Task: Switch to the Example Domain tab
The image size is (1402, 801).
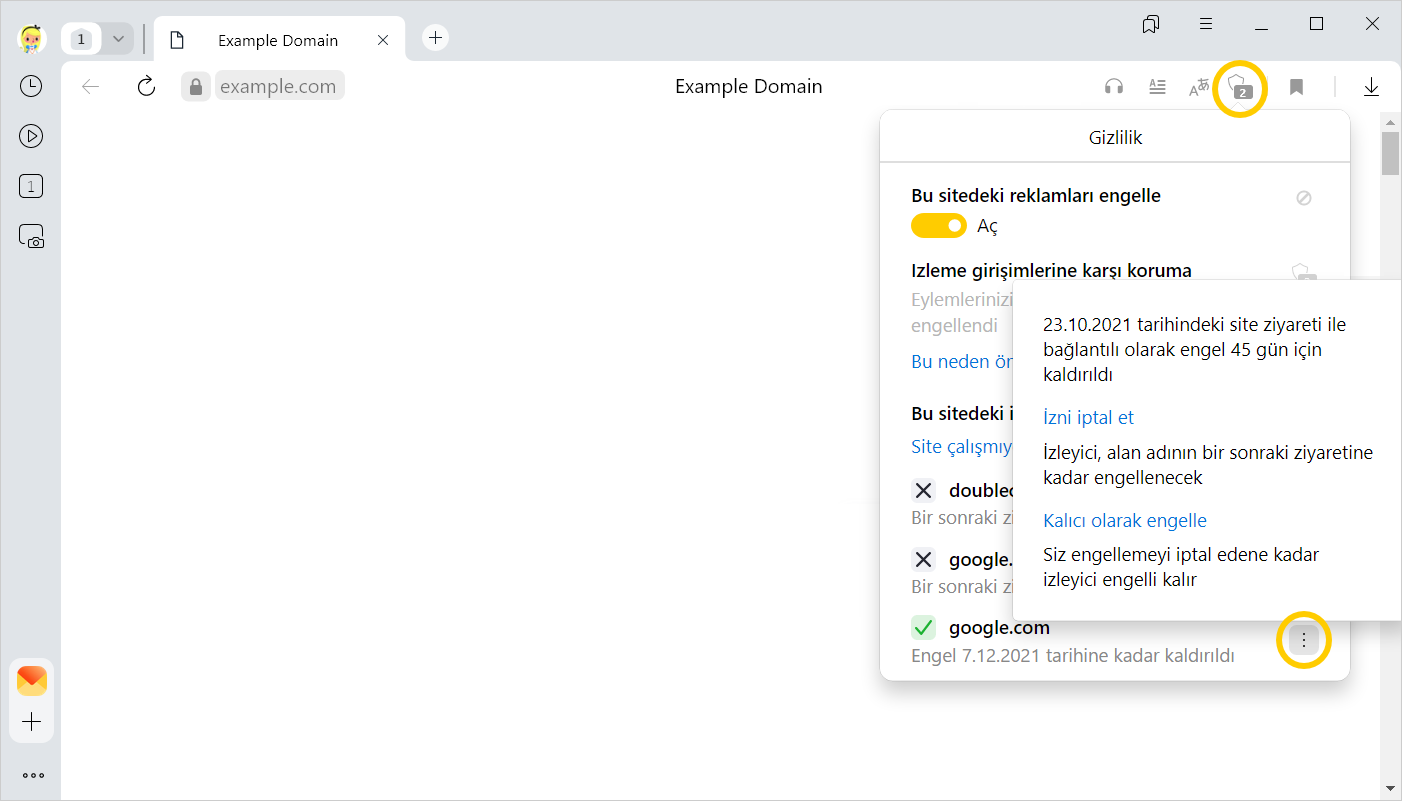Action: coord(277,41)
